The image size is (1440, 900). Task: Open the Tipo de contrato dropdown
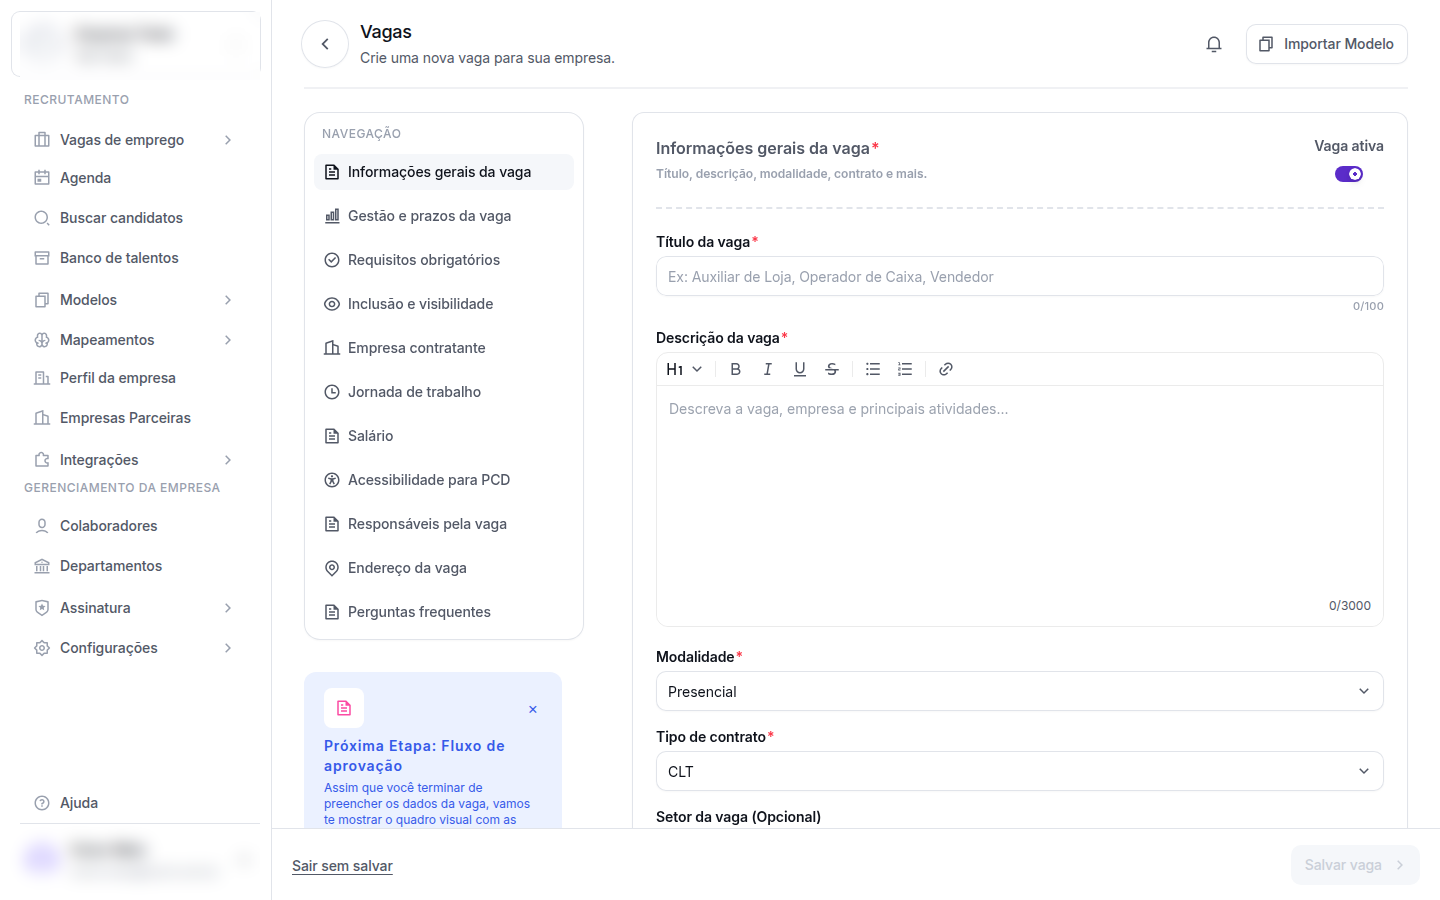(1019, 771)
